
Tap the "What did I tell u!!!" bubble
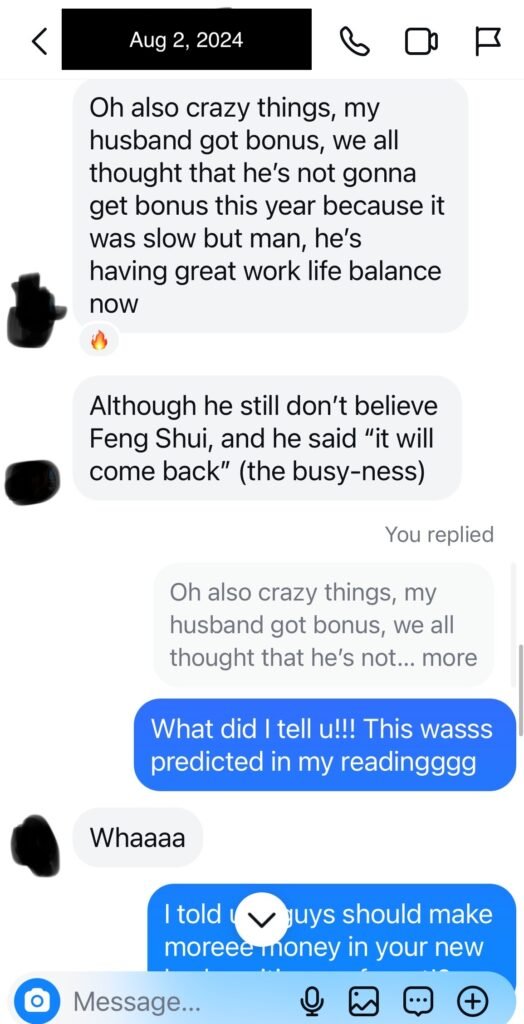[325, 744]
